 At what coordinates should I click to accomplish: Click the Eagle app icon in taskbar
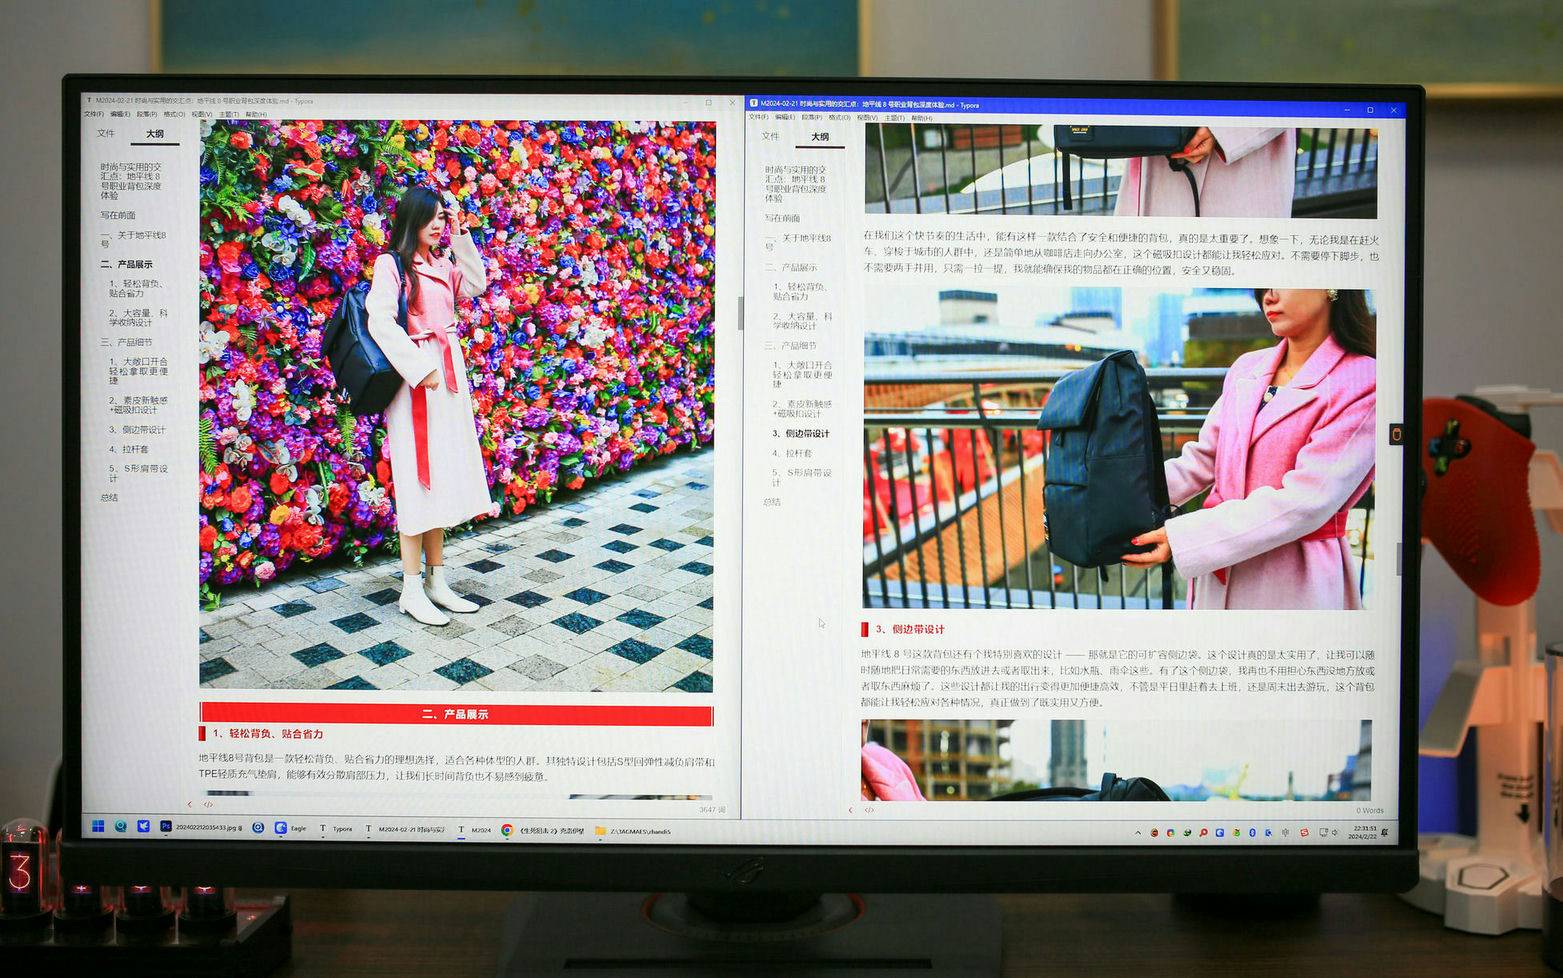(x=281, y=829)
